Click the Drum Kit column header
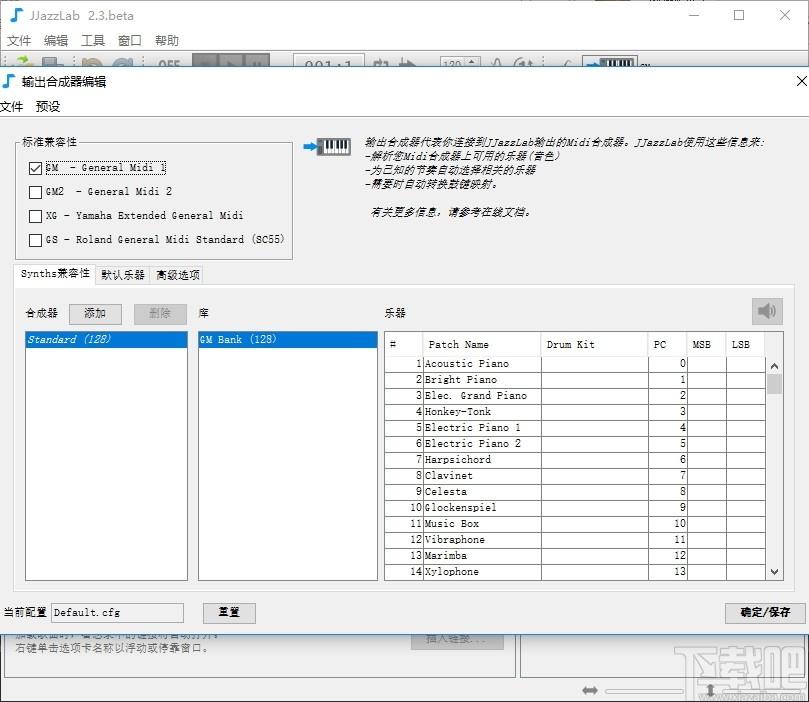 click(594, 345)
